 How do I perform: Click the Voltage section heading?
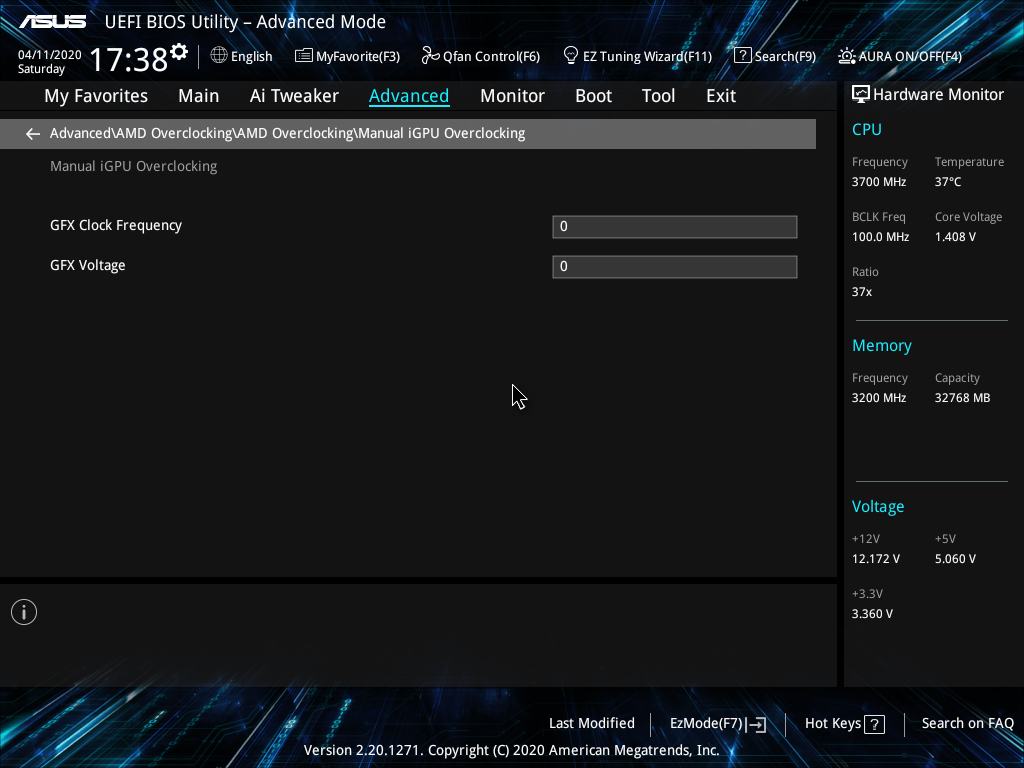click(878, 507)
